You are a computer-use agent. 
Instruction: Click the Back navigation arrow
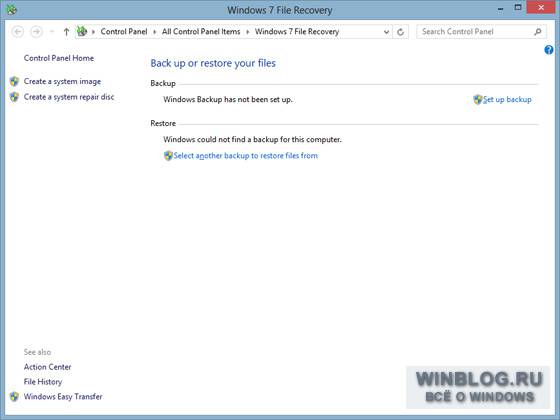[18, 32]
